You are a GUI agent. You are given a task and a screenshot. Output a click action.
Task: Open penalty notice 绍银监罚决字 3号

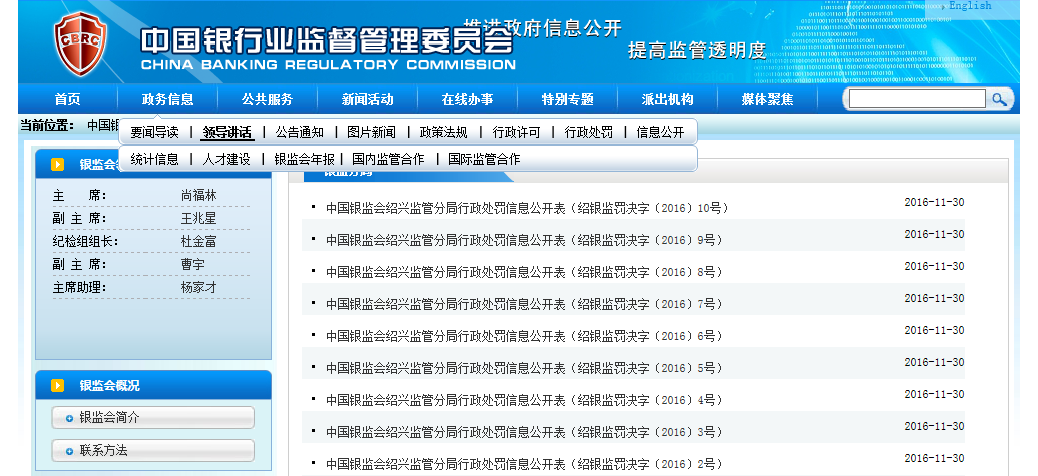(x=526, y=433)
